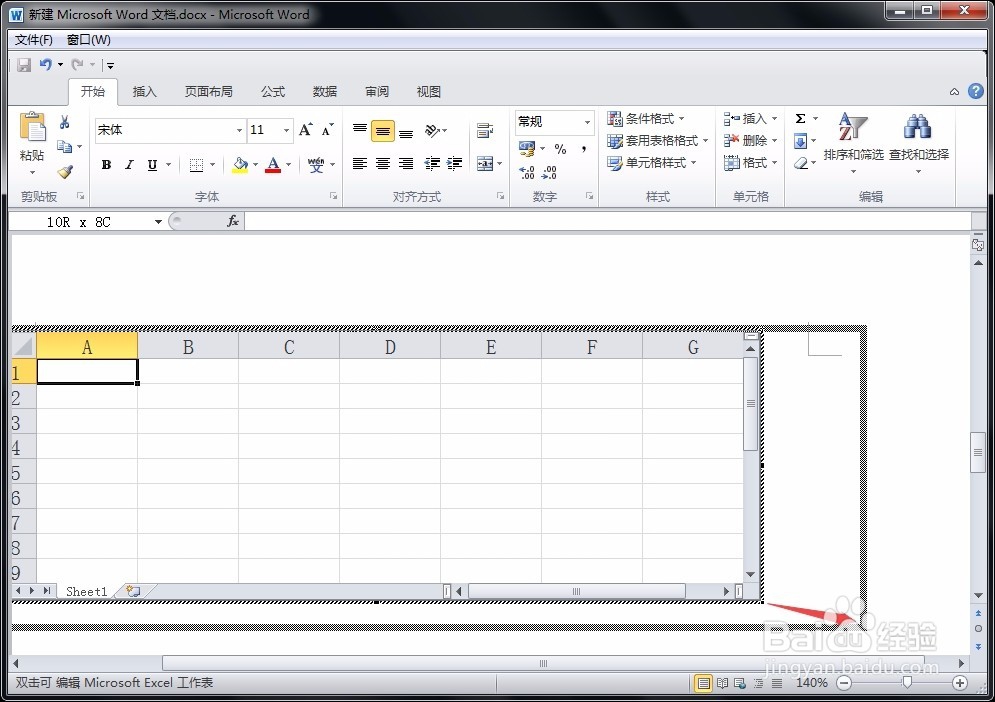Open the borders dropdown arrow

tap(213, 165)
